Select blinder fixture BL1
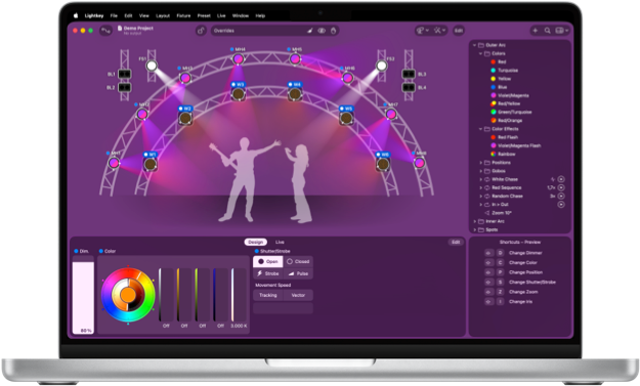Viewport: 640px width, 386px height. coord(124,74)
